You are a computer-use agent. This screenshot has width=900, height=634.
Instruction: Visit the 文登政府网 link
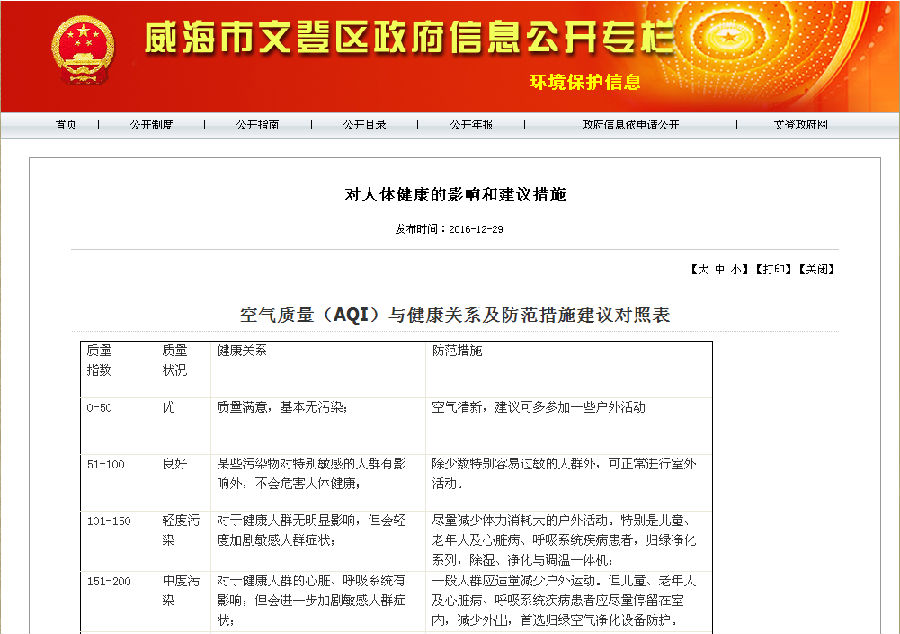[x=800, y=125]
